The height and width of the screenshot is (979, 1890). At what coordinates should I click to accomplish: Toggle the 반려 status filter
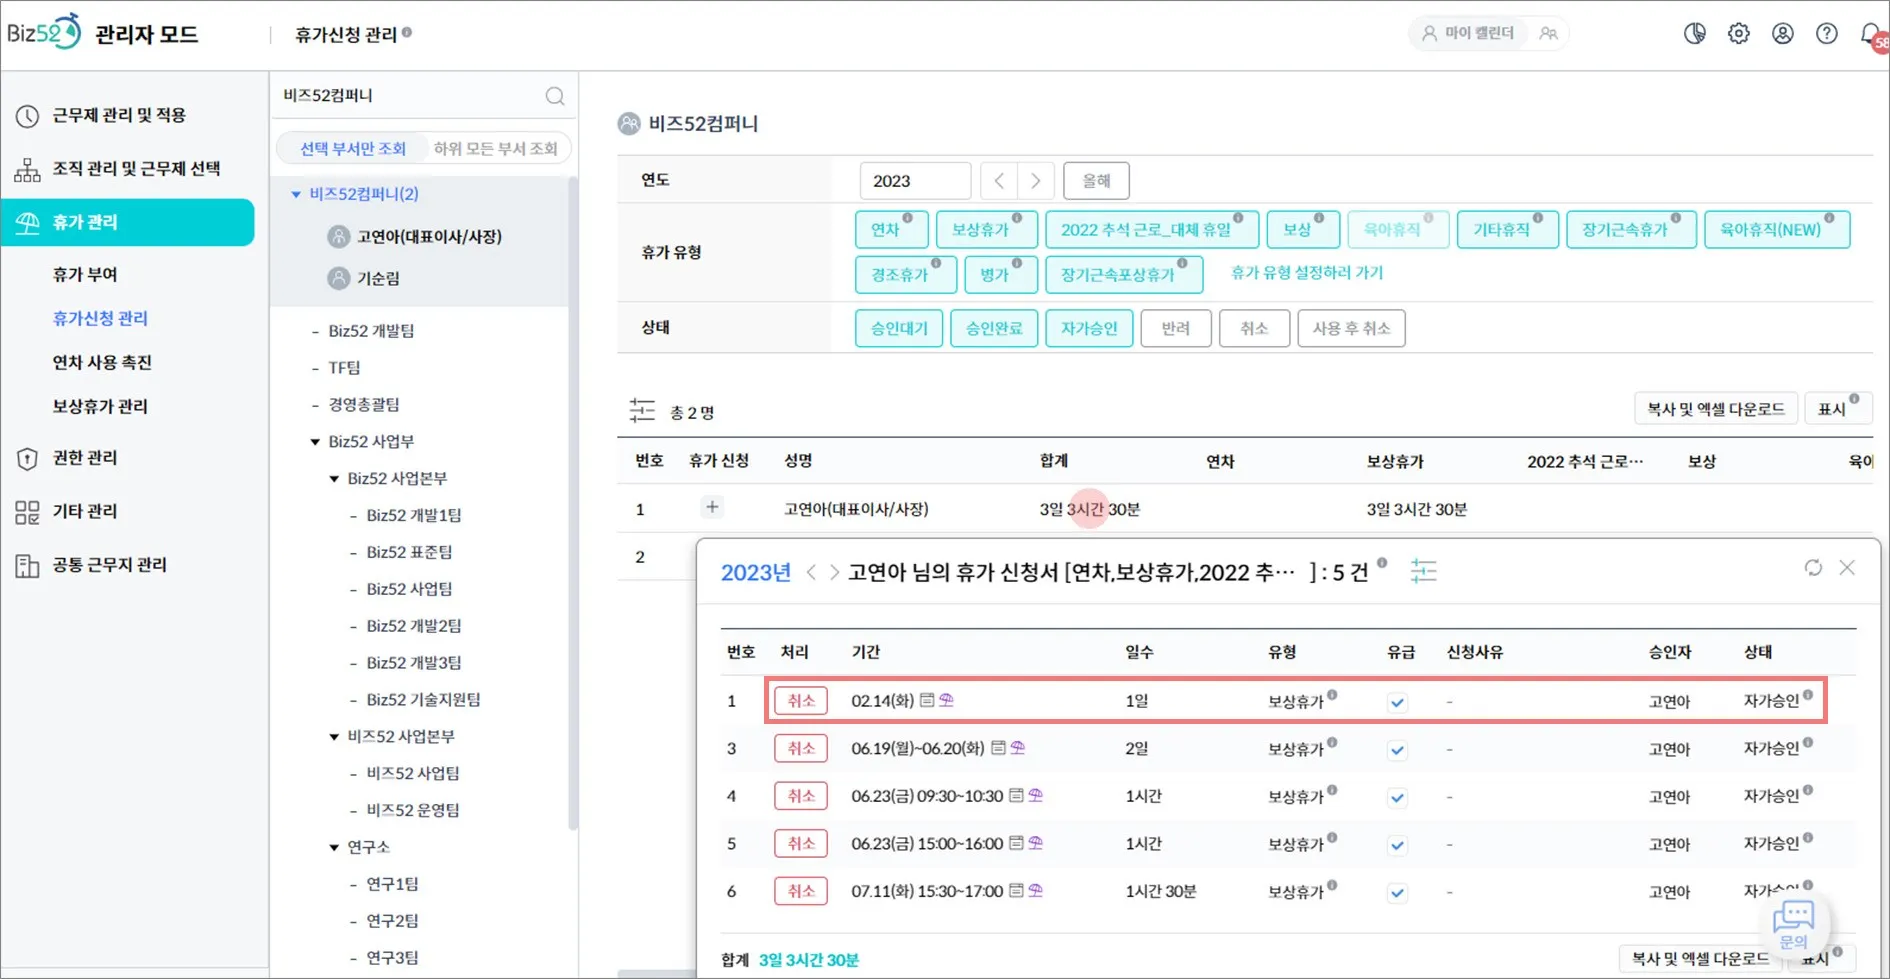(1176, 328)
